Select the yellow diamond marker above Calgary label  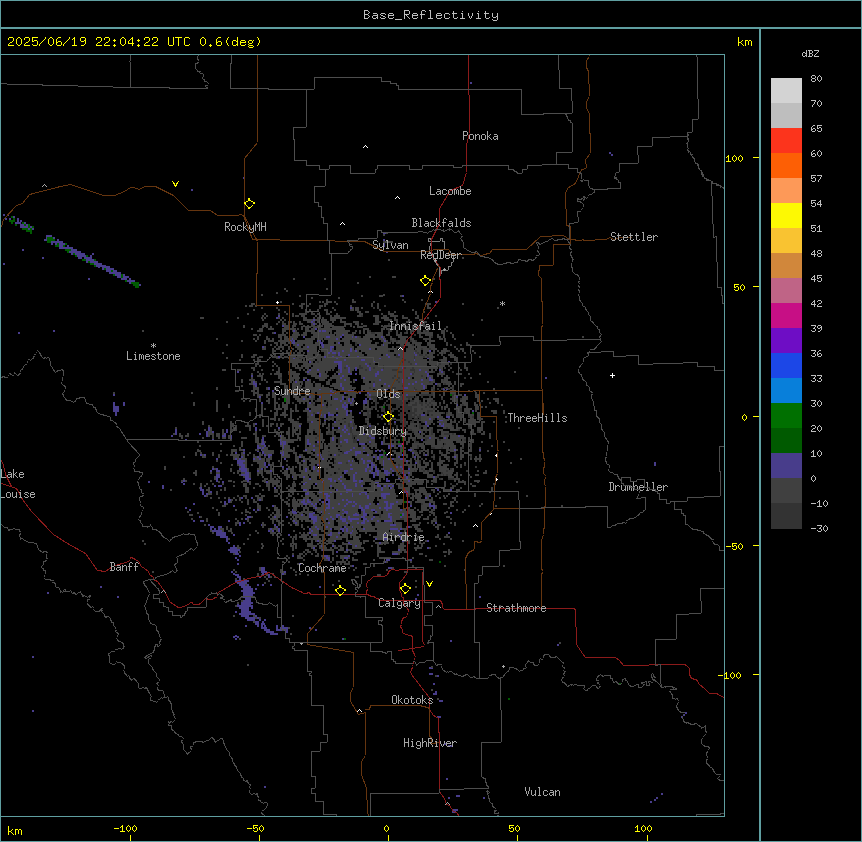click(x=405, y=589)
